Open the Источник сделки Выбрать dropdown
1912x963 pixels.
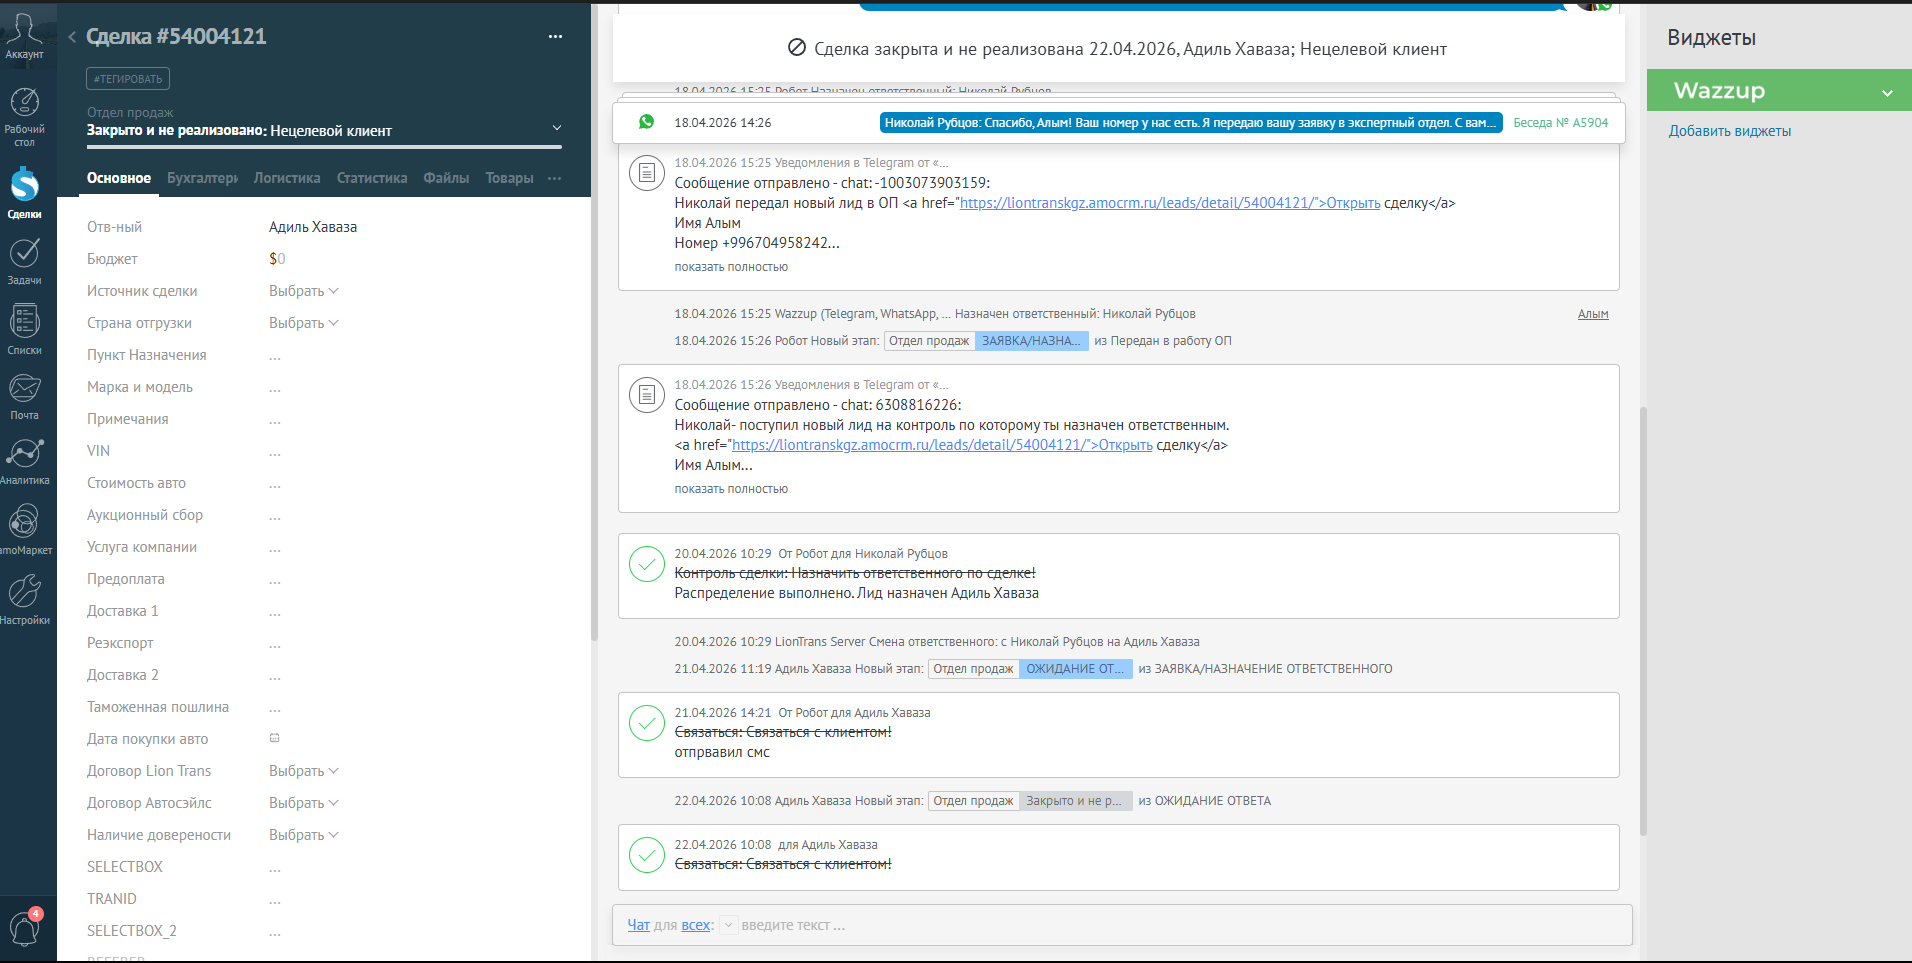(x=304, y=291)
